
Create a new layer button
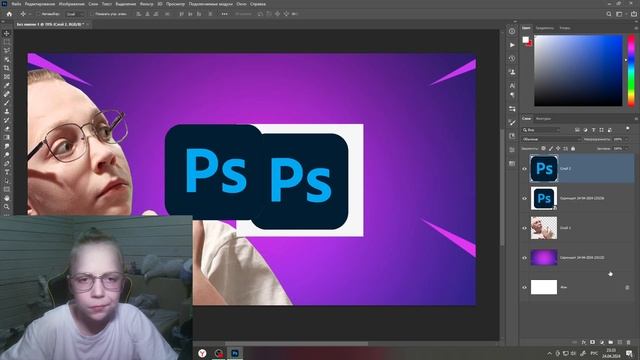pos(620,342)
